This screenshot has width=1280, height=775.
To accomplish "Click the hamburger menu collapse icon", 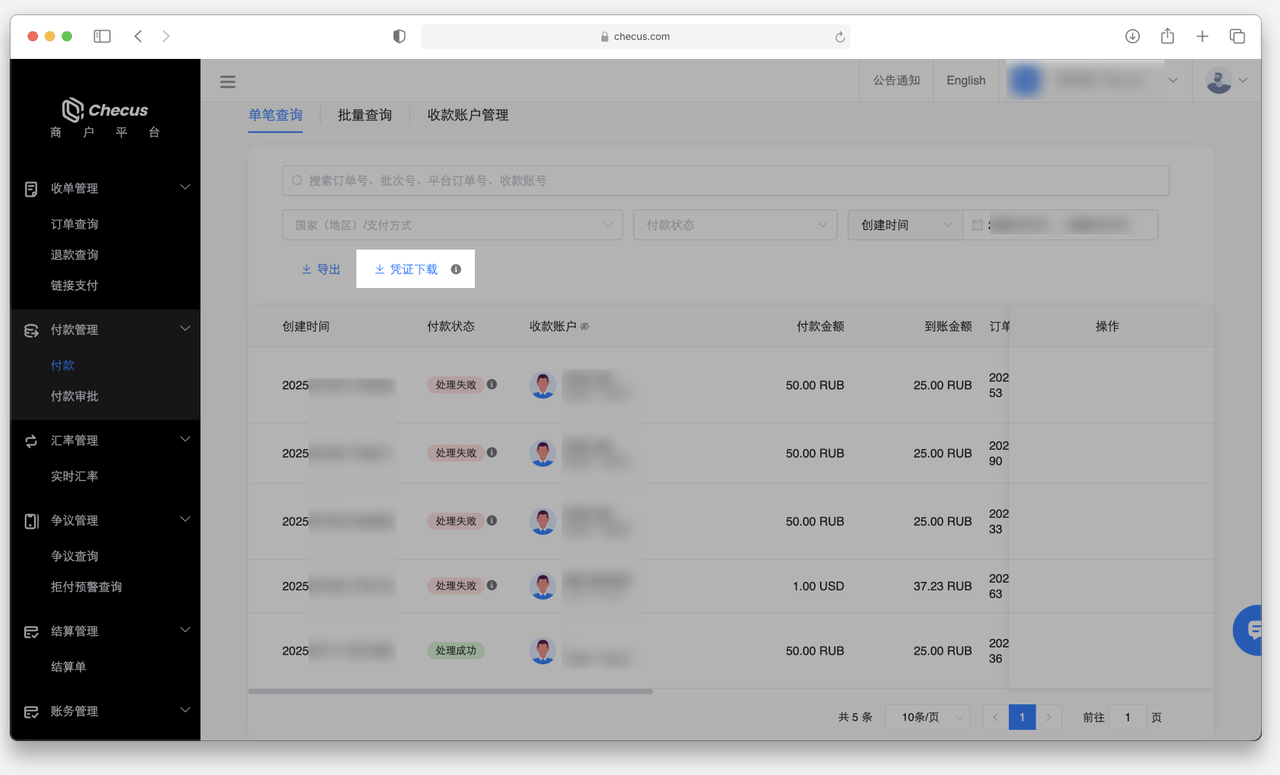I will 228,82.
